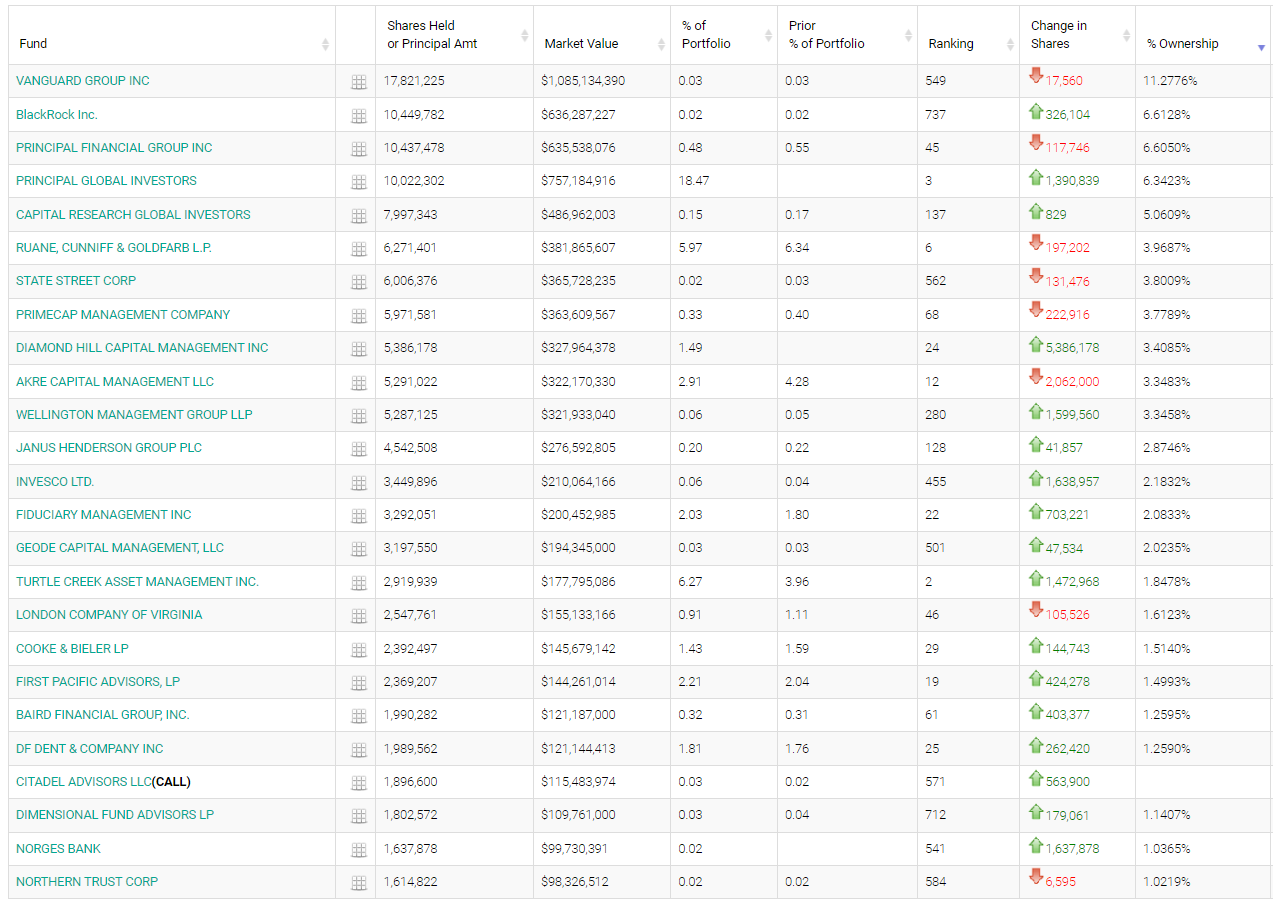Sort by Market Value column header
Image resolution: width=1273 pixels, height=903 pixels.
coord(602,35)
